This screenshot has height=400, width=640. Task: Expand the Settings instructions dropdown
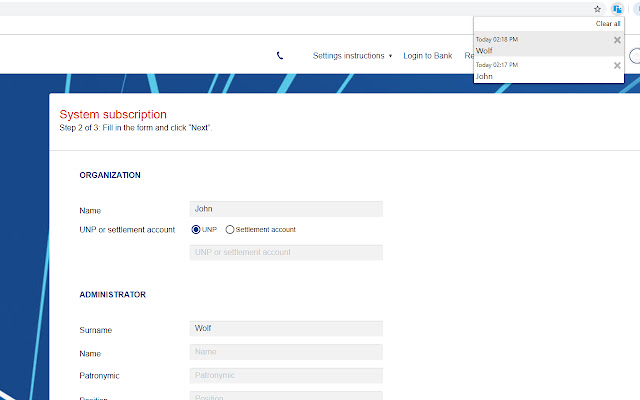[x=352, y=56]
